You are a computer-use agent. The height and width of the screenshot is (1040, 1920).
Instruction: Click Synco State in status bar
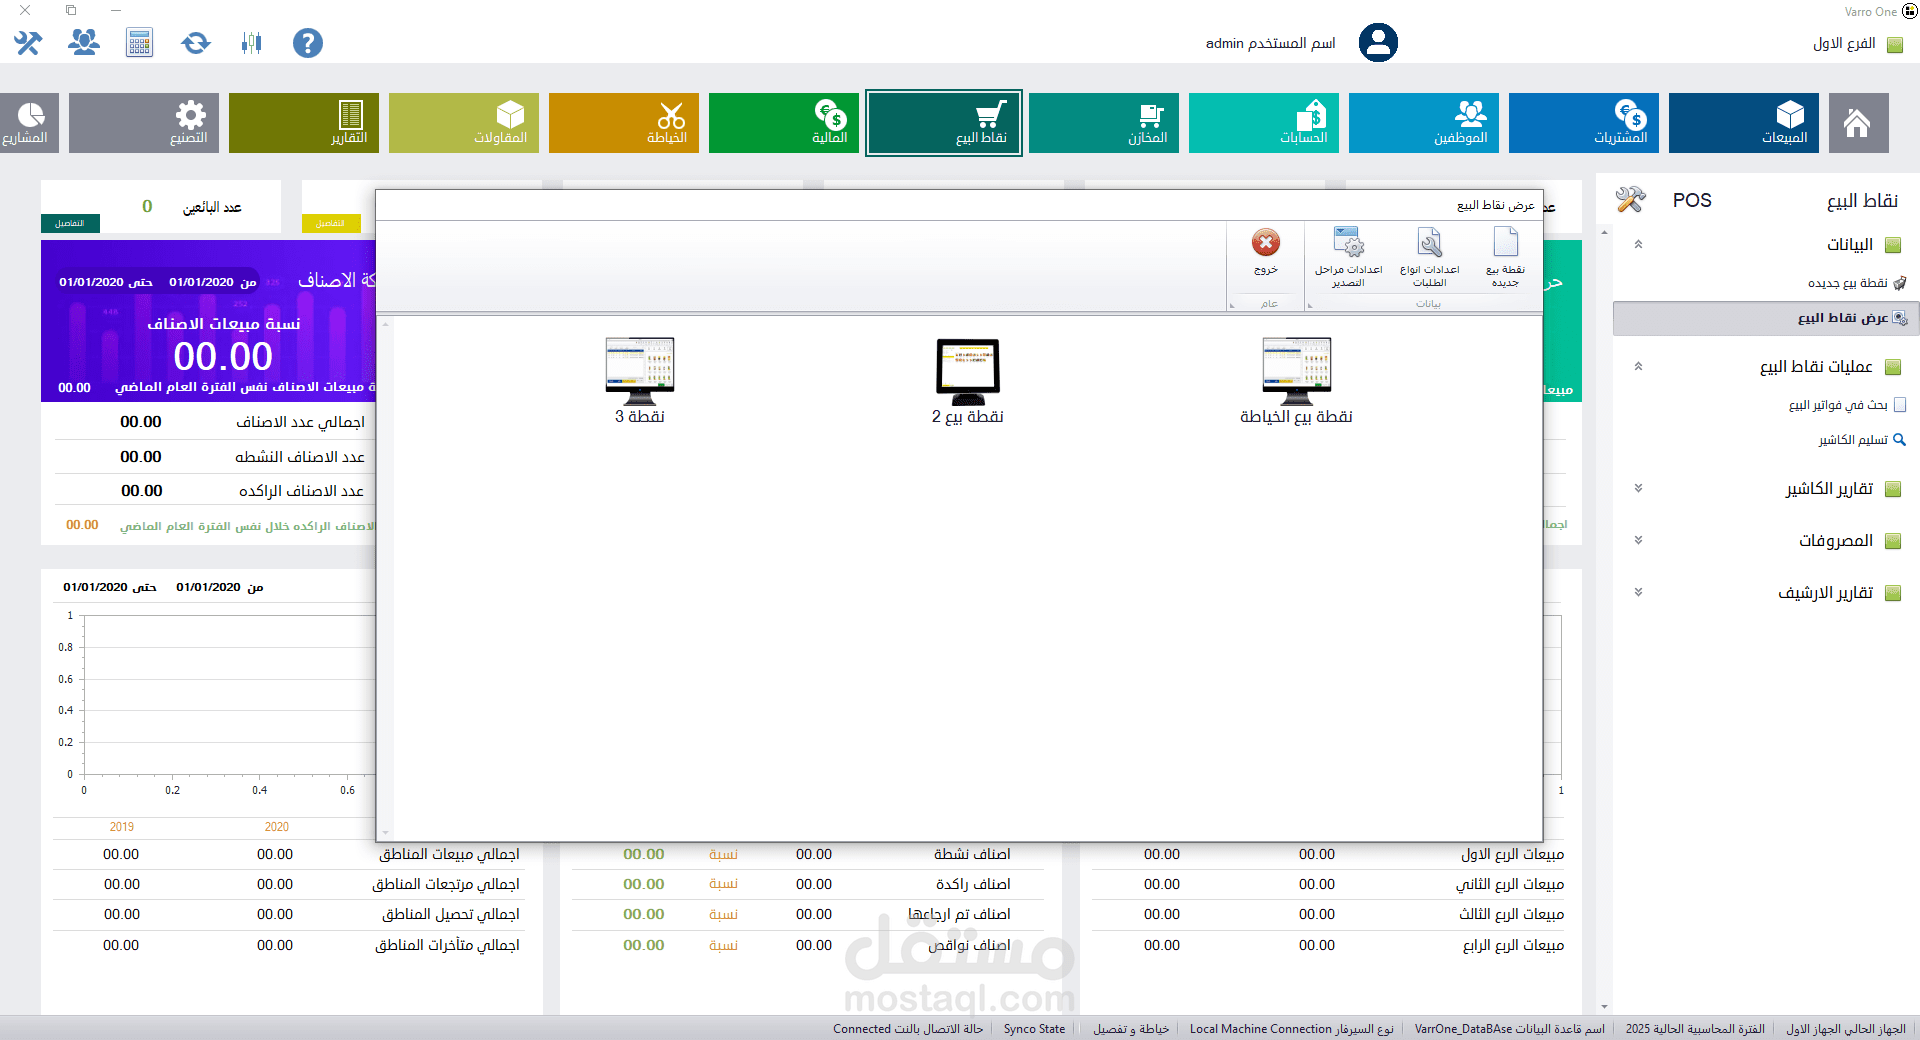(1035, 1029)
